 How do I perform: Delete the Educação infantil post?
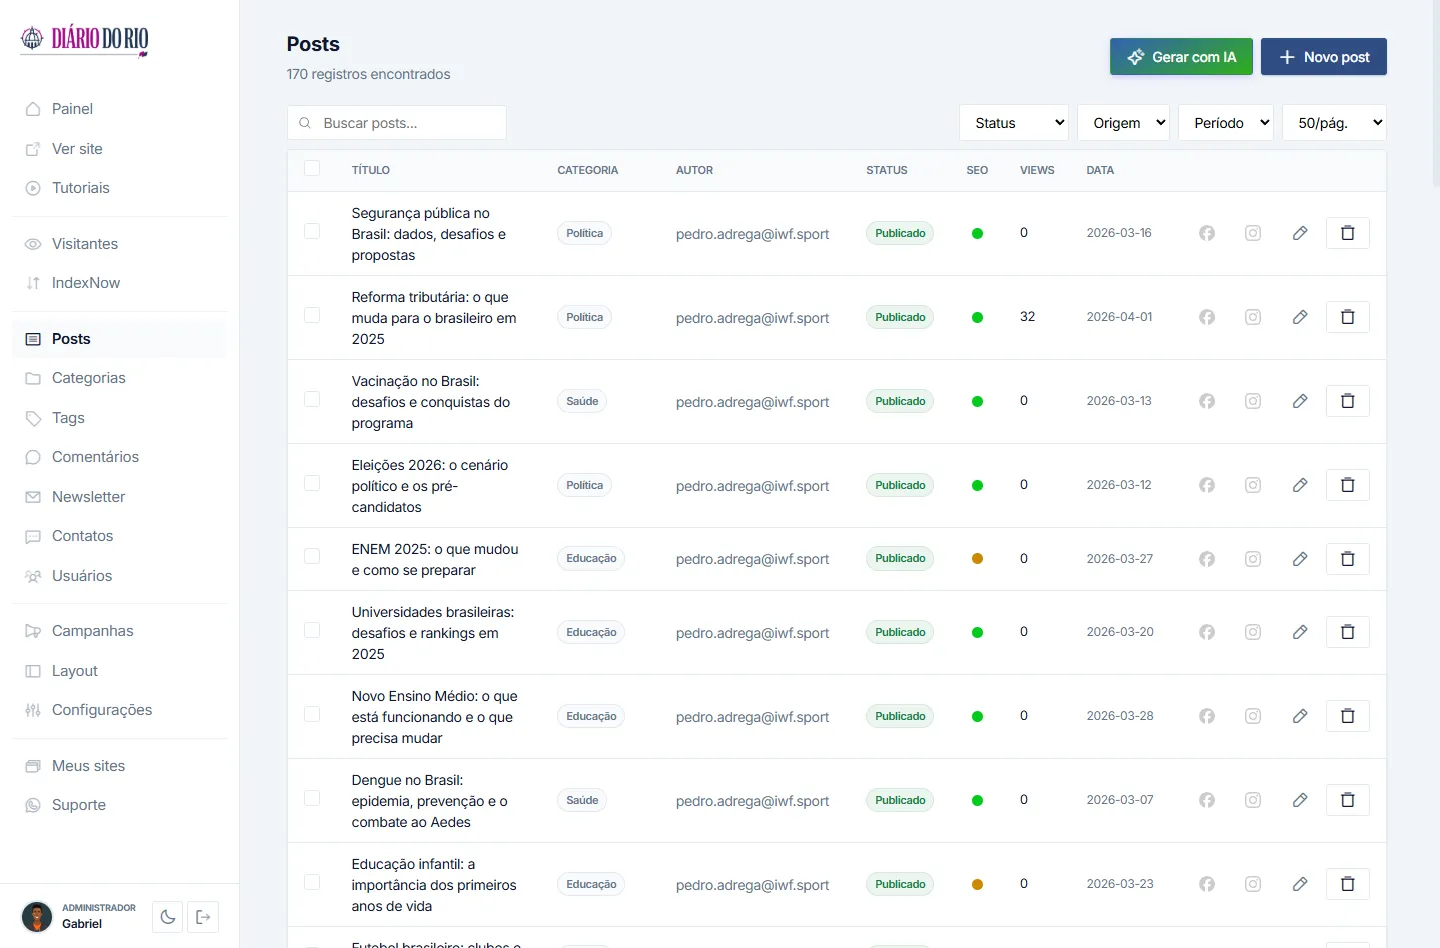point(1348,884)
